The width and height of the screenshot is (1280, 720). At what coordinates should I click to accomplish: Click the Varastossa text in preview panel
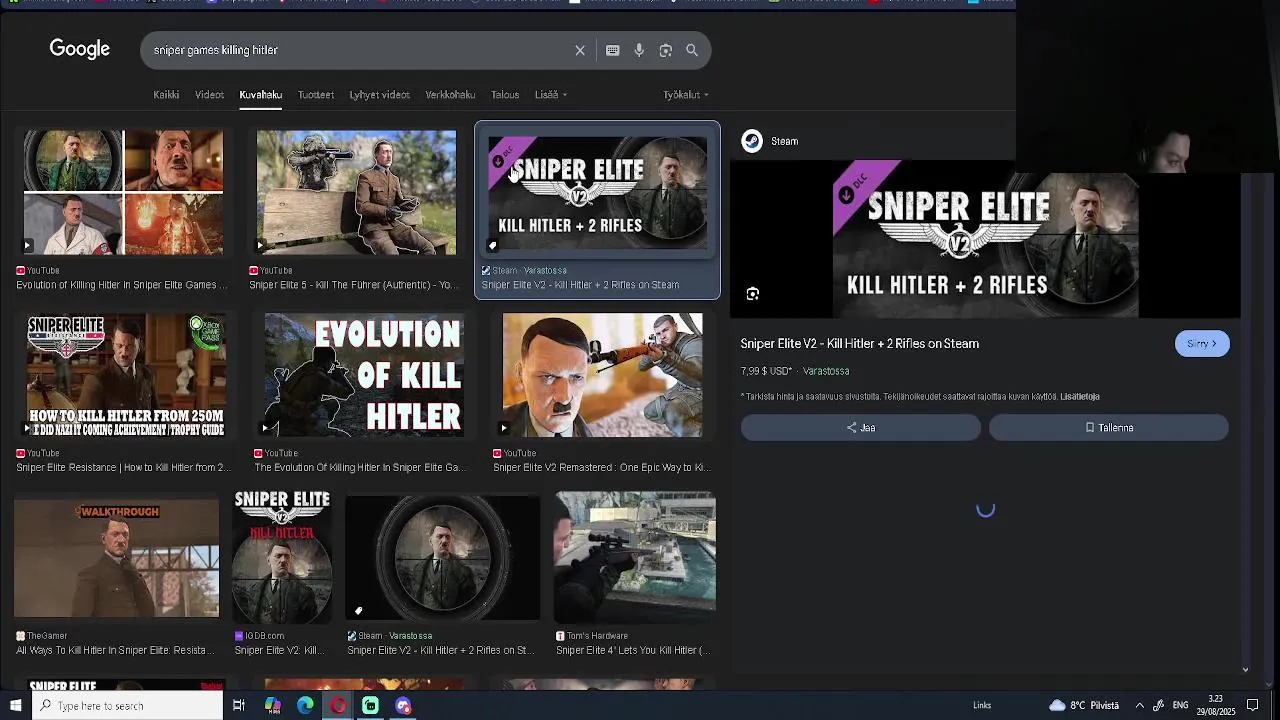point(826,371)
